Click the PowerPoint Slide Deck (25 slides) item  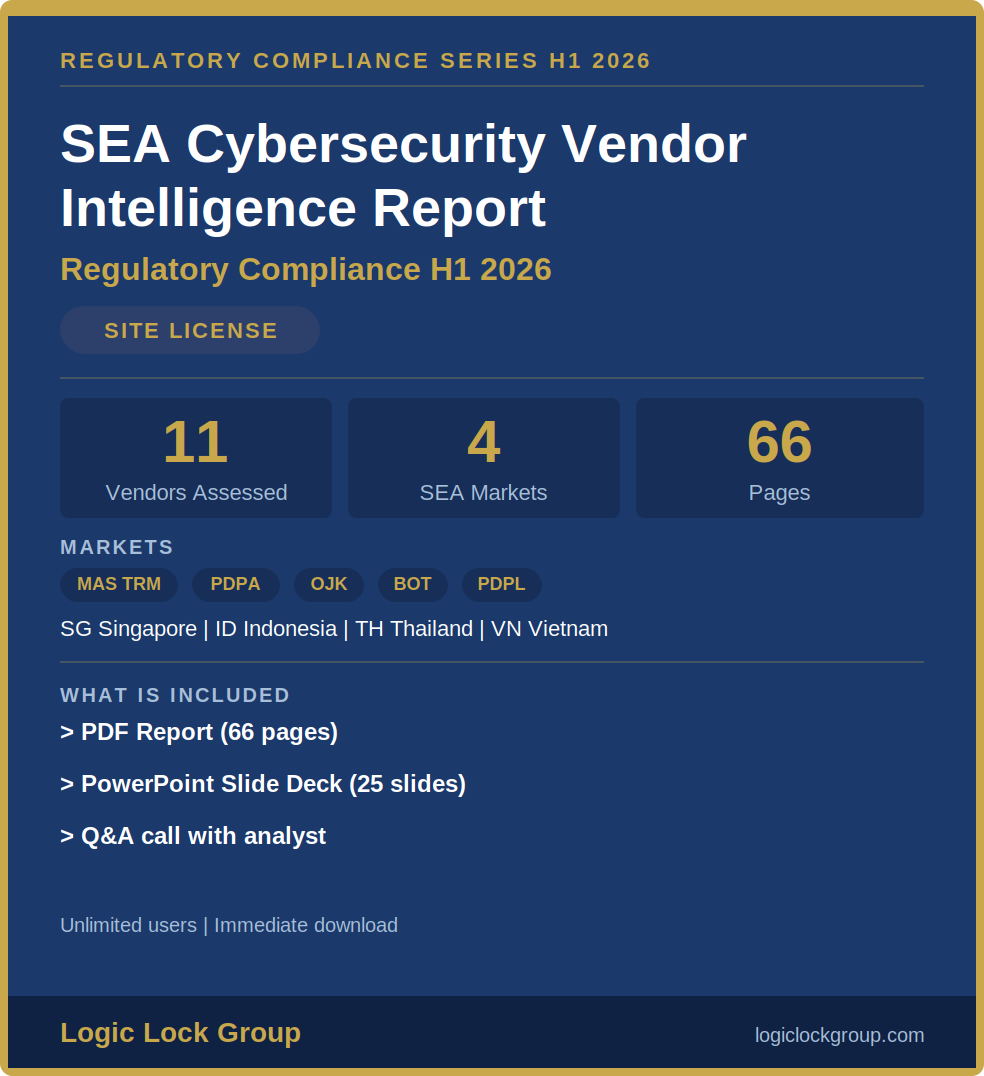pyautogui.click(x=263, y=784)
